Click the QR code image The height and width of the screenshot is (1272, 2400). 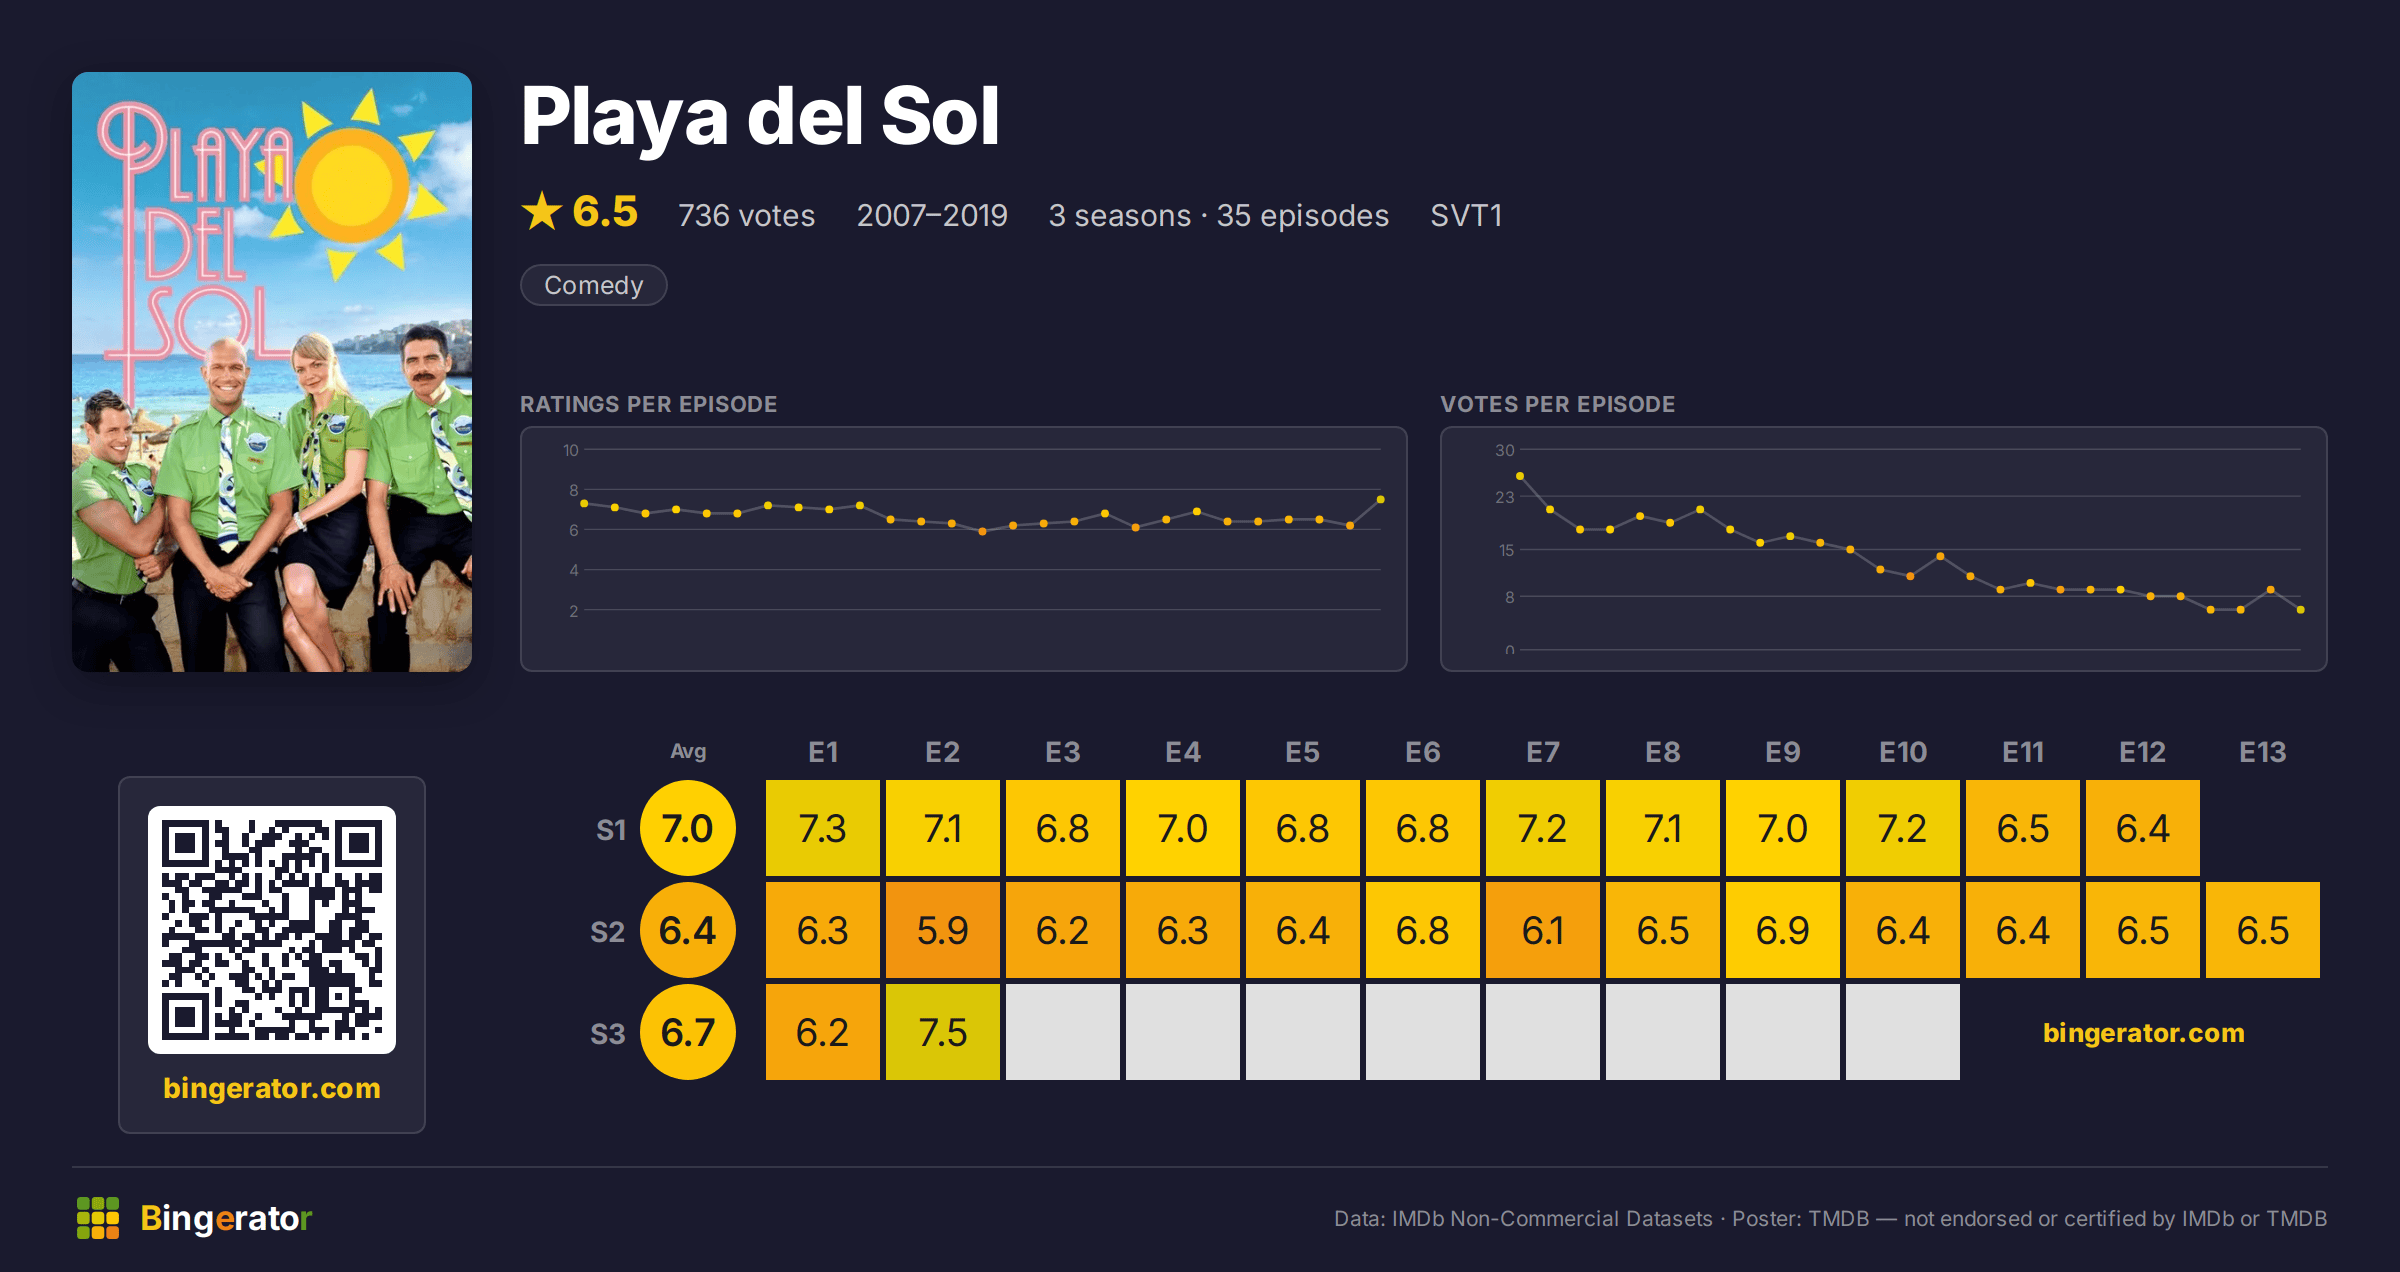click(272, 930)
